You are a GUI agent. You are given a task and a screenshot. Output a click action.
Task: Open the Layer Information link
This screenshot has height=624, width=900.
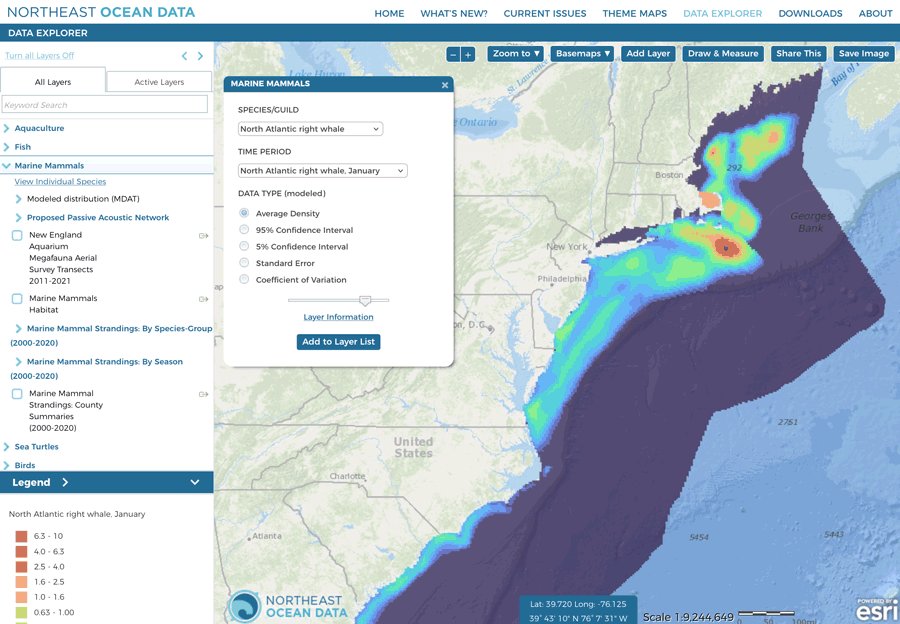point(338,317)
